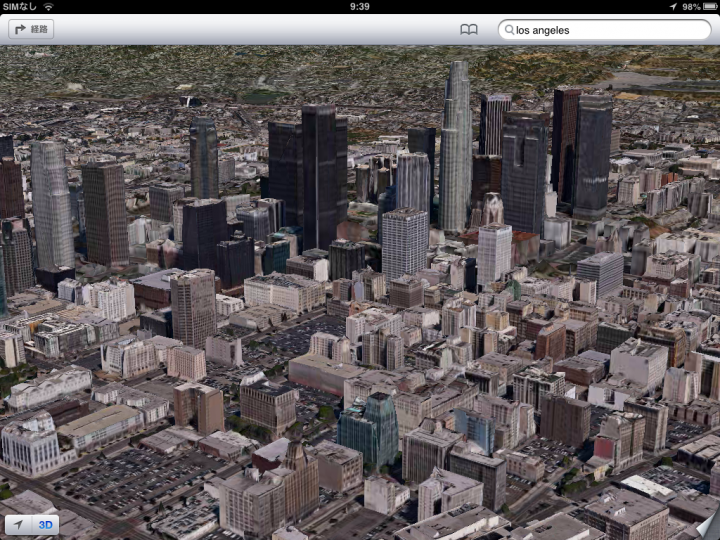Open the directions (経路) button

(x=31, y=29)
